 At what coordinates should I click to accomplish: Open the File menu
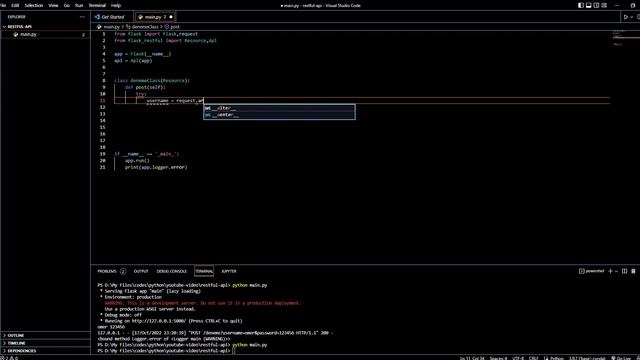(3, 5)
